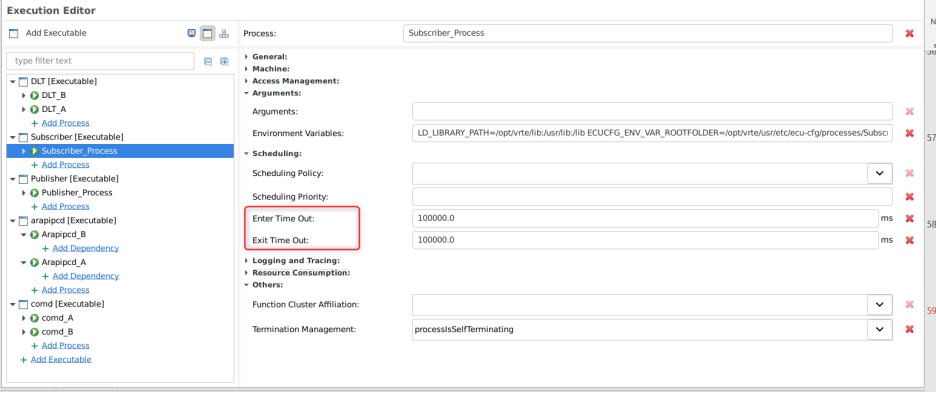
Task: Click the Exit Time Out value field
Action: point(645,240)
